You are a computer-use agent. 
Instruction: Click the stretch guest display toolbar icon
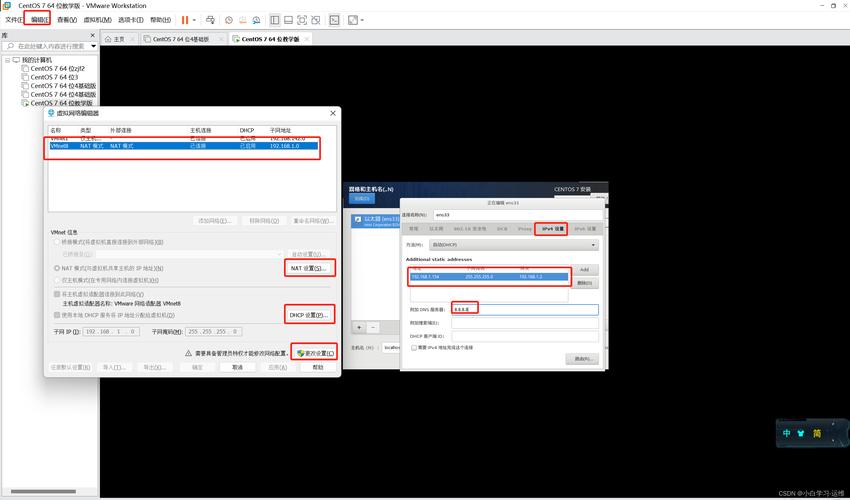click(x=353, y=20)
